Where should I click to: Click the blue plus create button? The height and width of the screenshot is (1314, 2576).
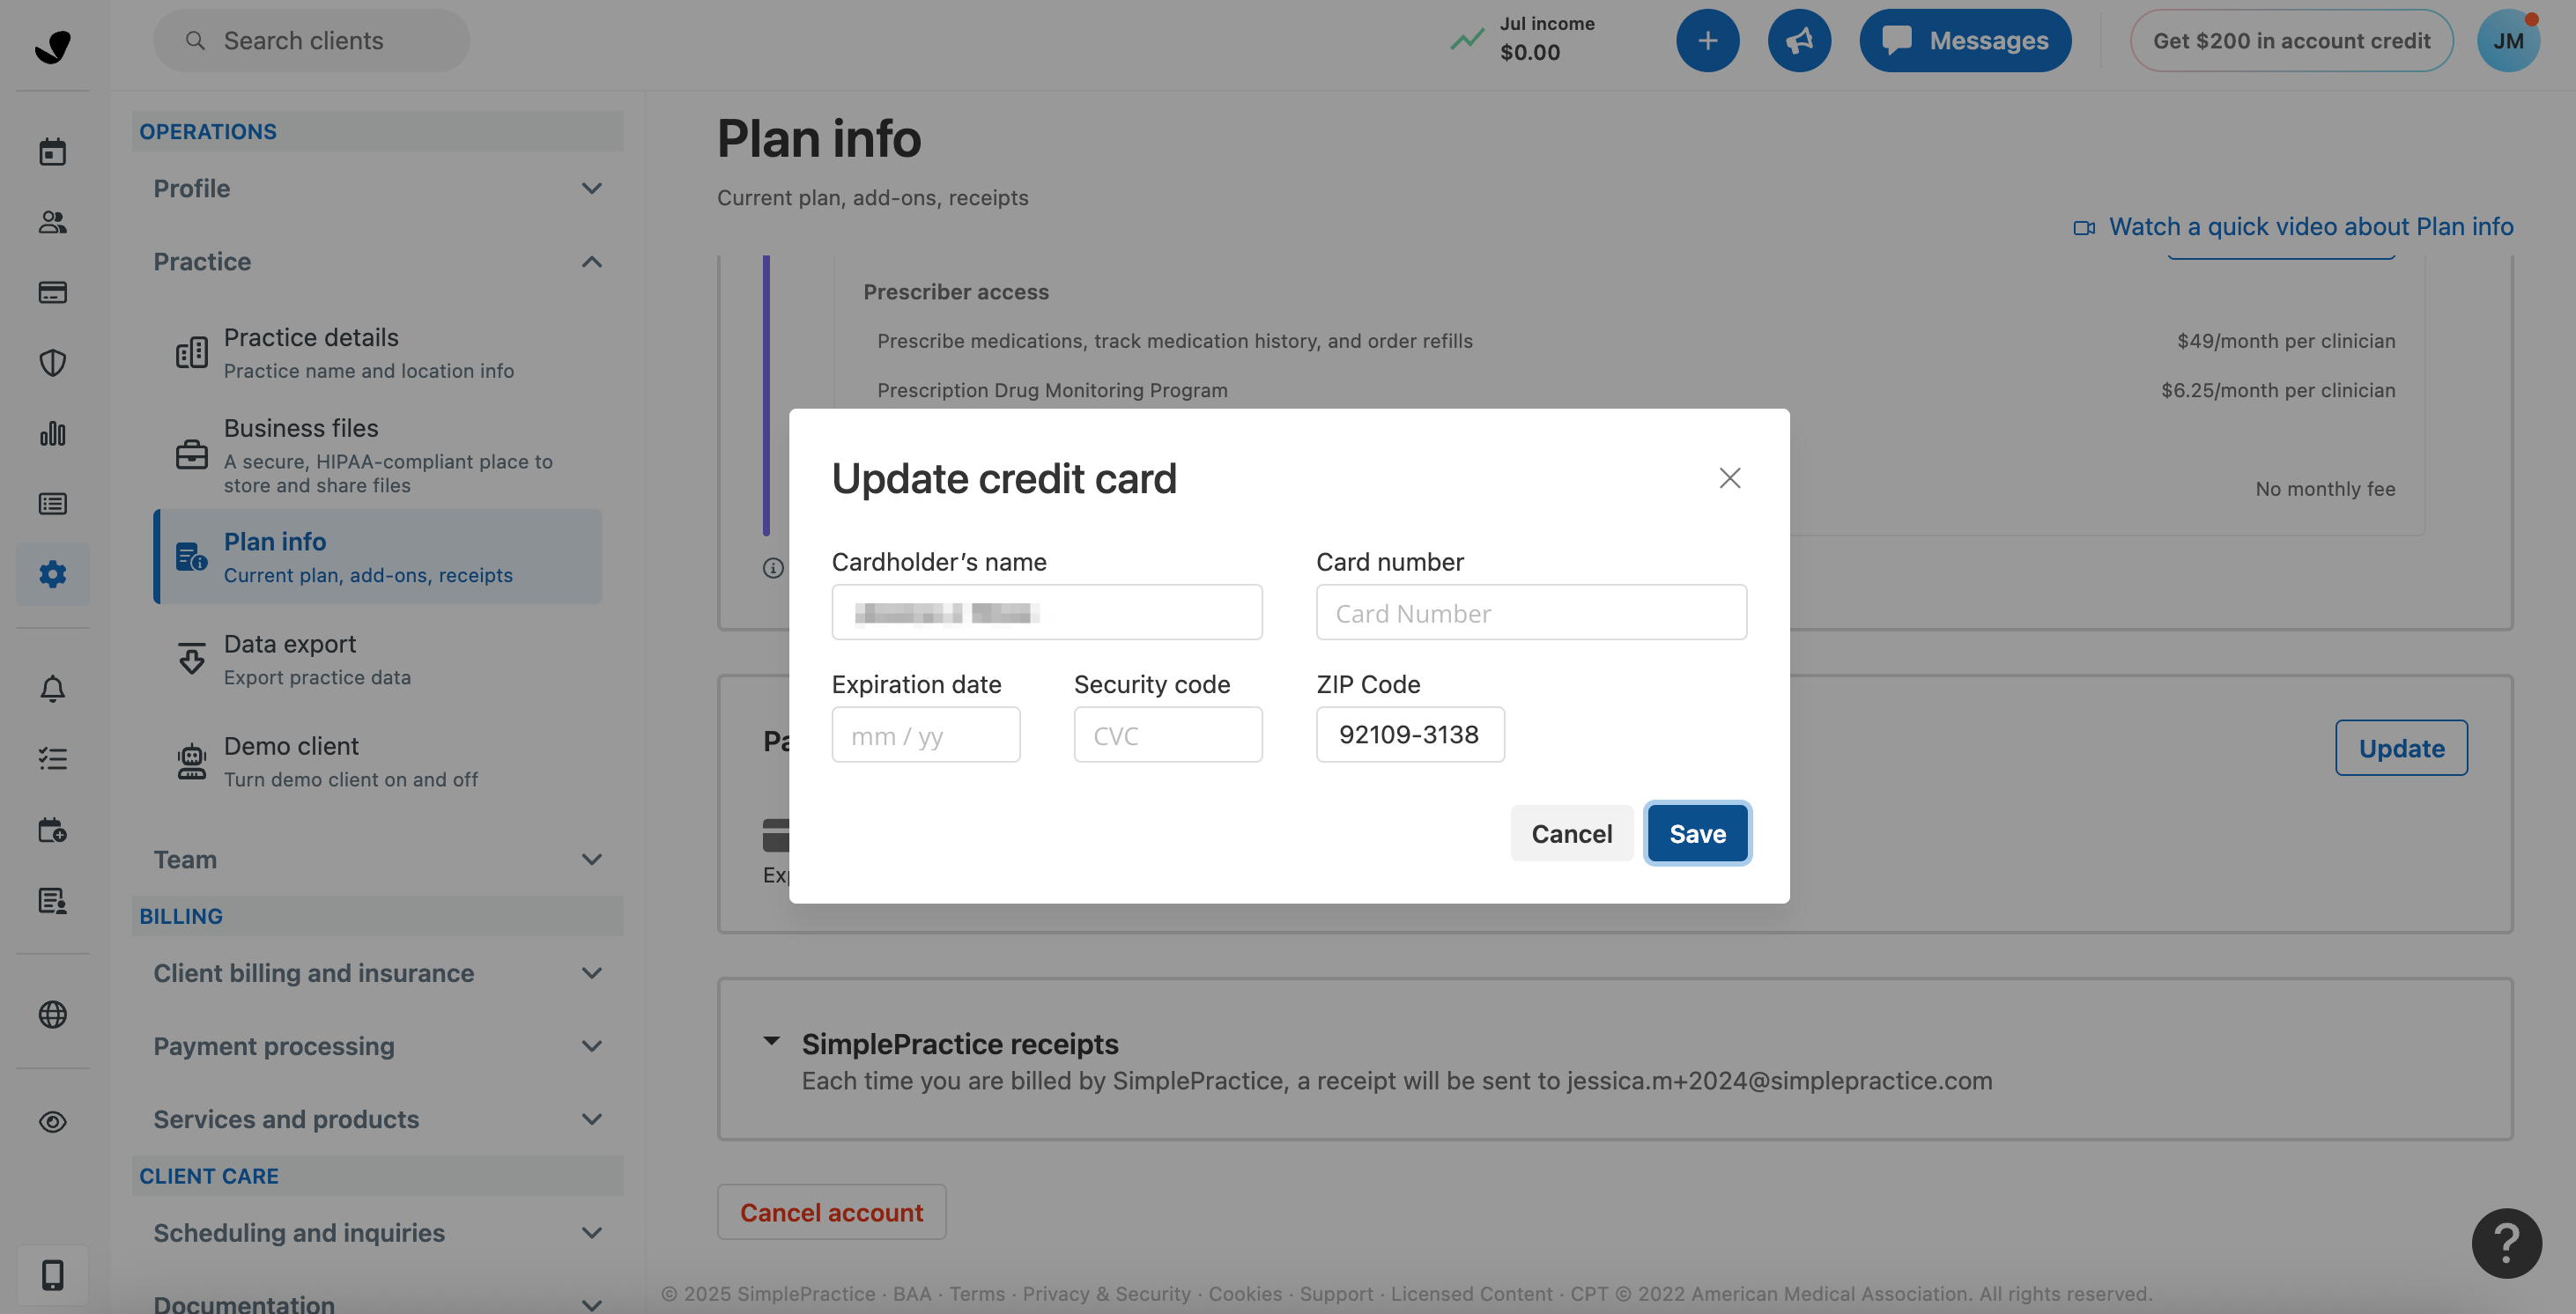coord(1707,41)
